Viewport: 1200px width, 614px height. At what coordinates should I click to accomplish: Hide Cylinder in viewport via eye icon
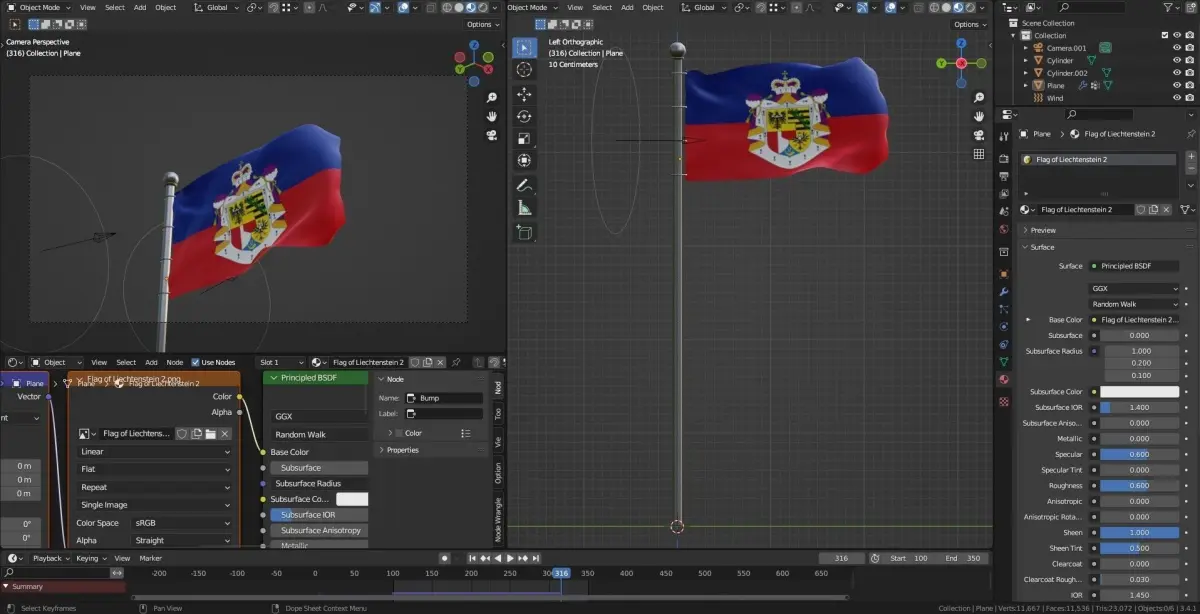point(1176,60)
